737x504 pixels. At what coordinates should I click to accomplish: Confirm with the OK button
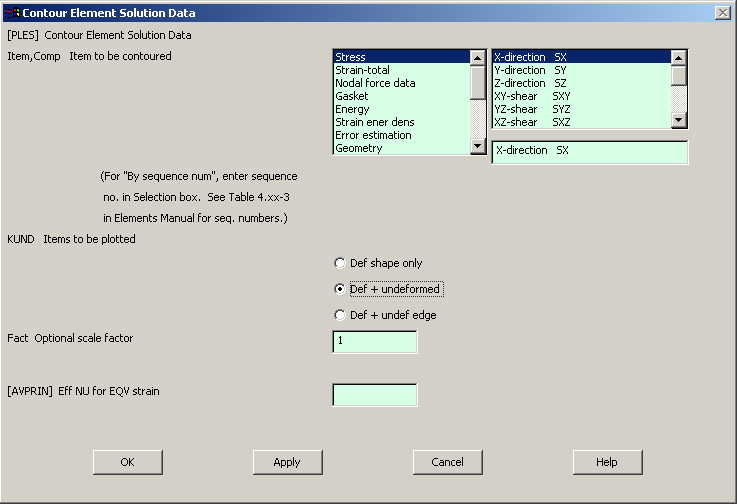click(x=127, y=462)
